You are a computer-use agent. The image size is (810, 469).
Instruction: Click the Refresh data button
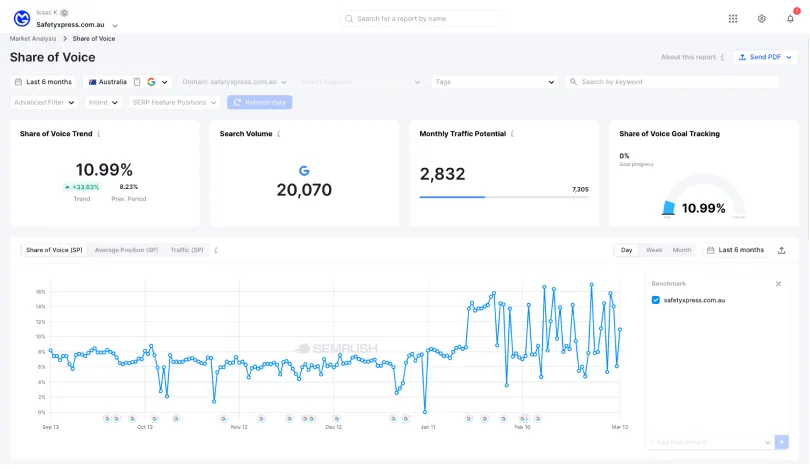[x=260, y=102]
